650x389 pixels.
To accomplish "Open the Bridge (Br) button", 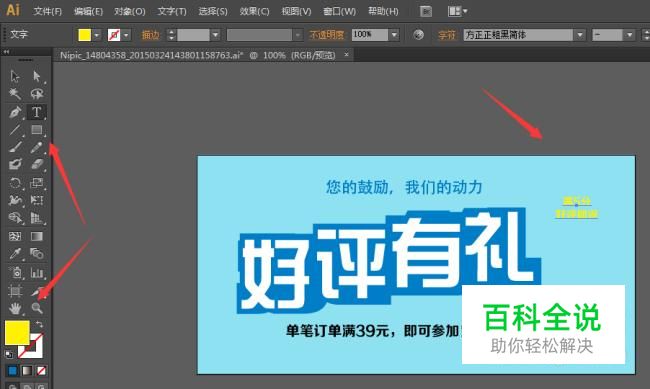I will tap(426, 12).
